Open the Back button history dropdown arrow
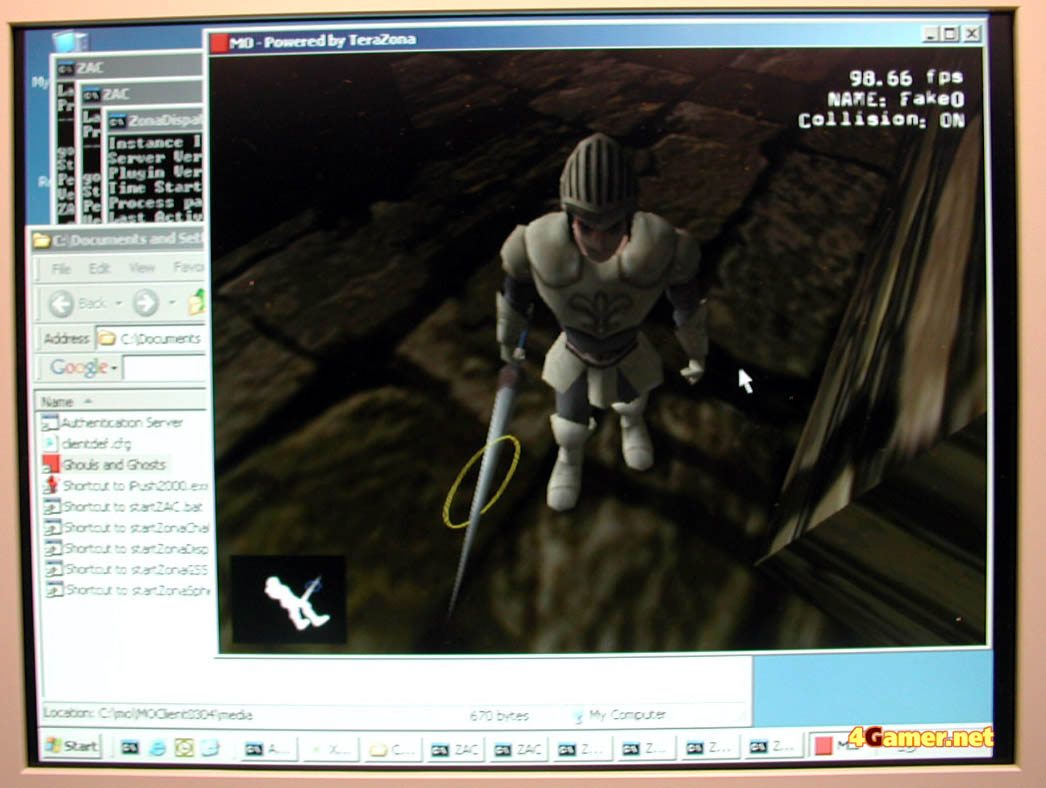The image size is (1046, 788). [117, 304]
